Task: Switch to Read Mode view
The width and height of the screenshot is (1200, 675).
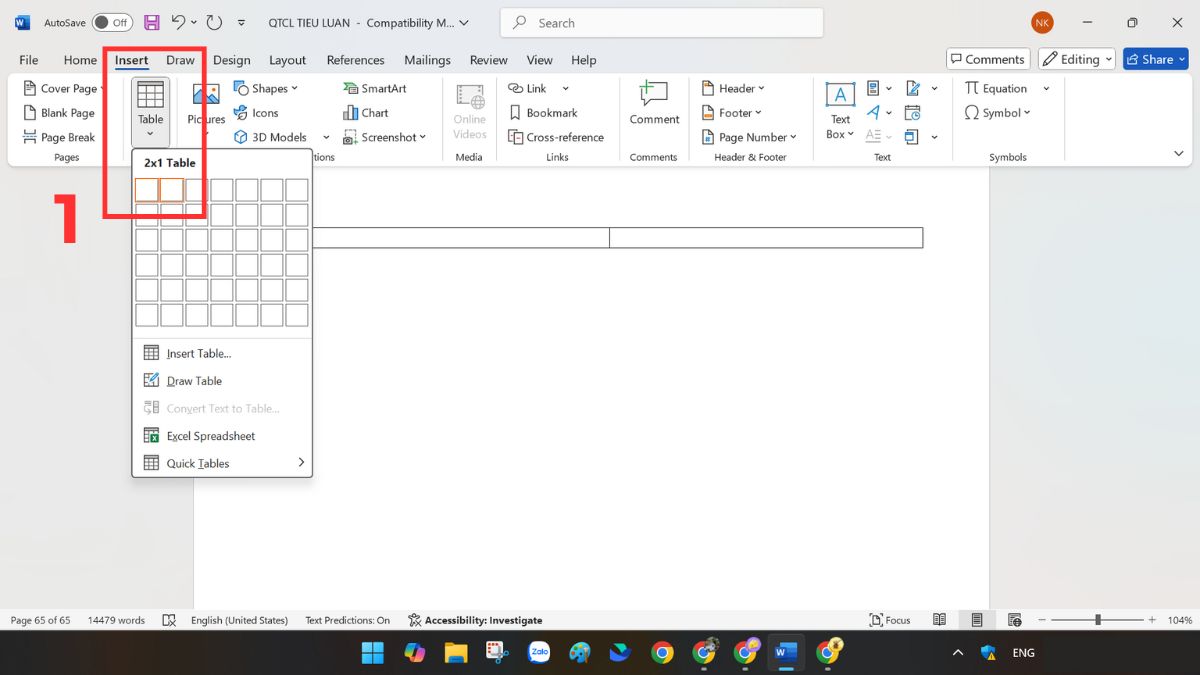Action: point(939,620)
